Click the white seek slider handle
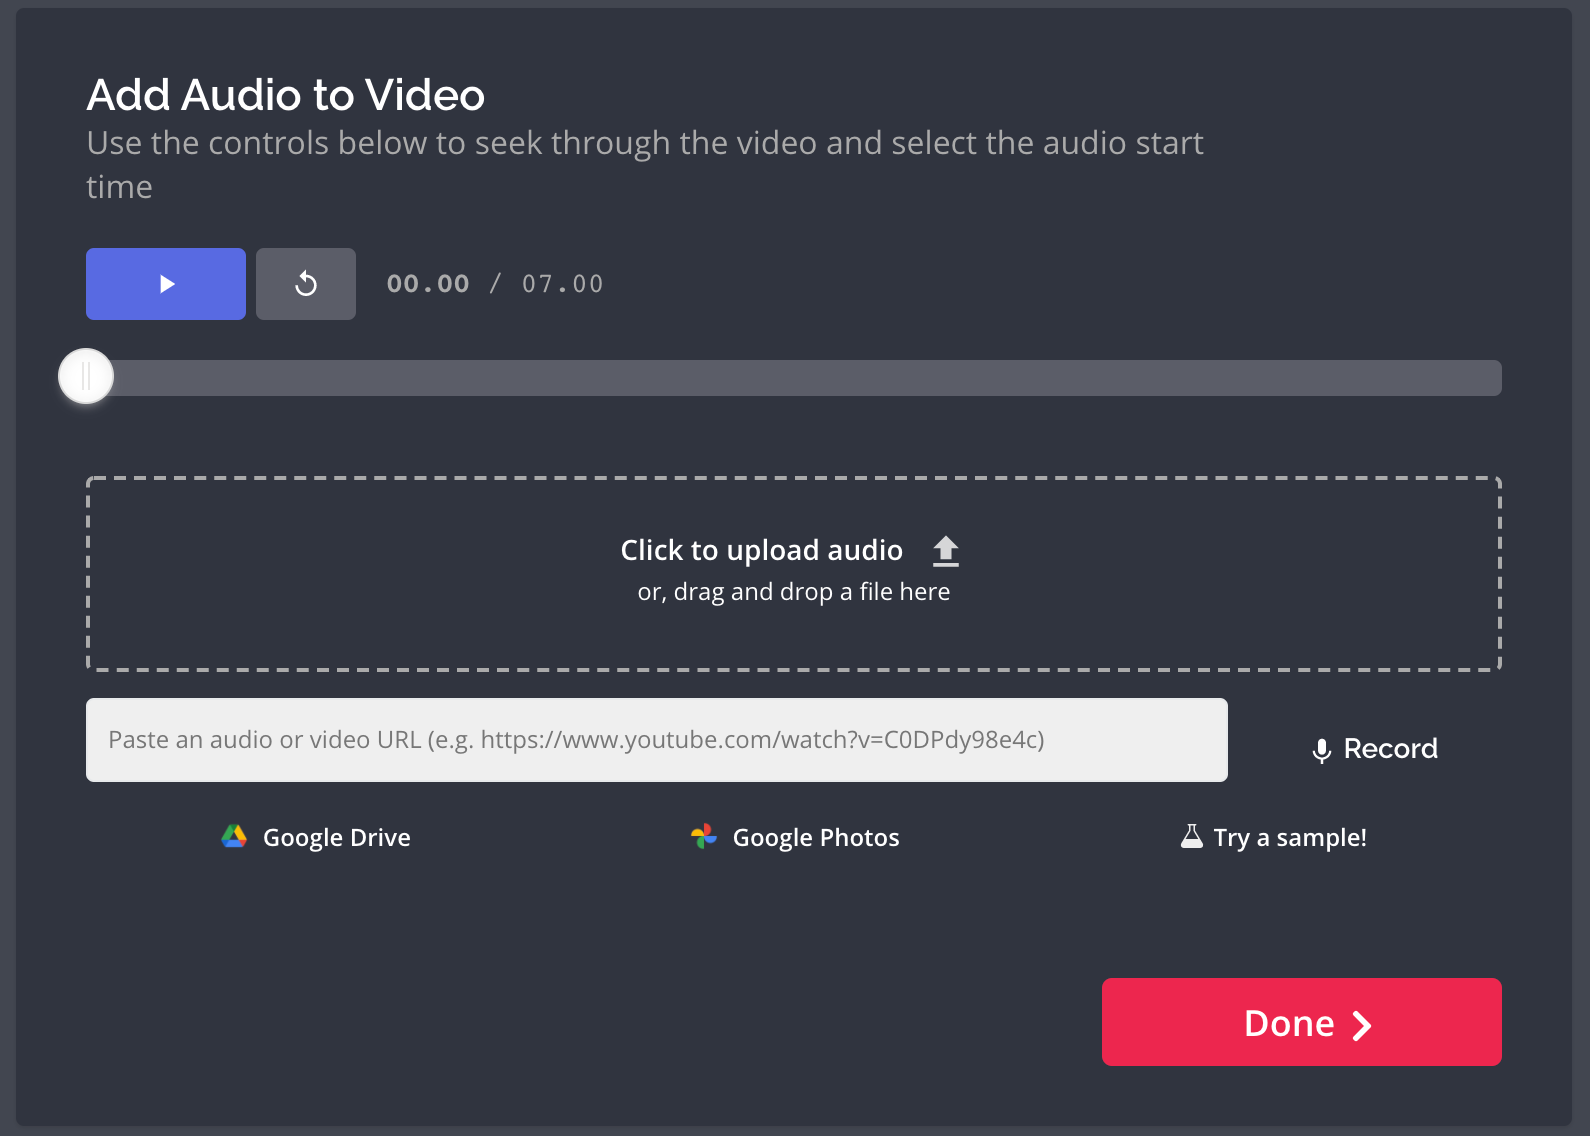 86,377
